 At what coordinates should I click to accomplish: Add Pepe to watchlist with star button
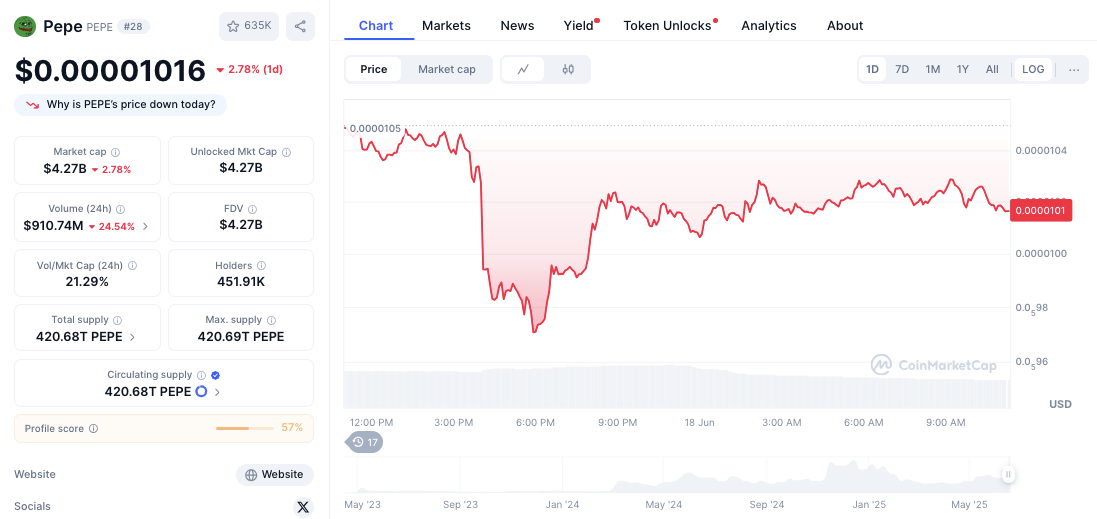coord(250,27)
